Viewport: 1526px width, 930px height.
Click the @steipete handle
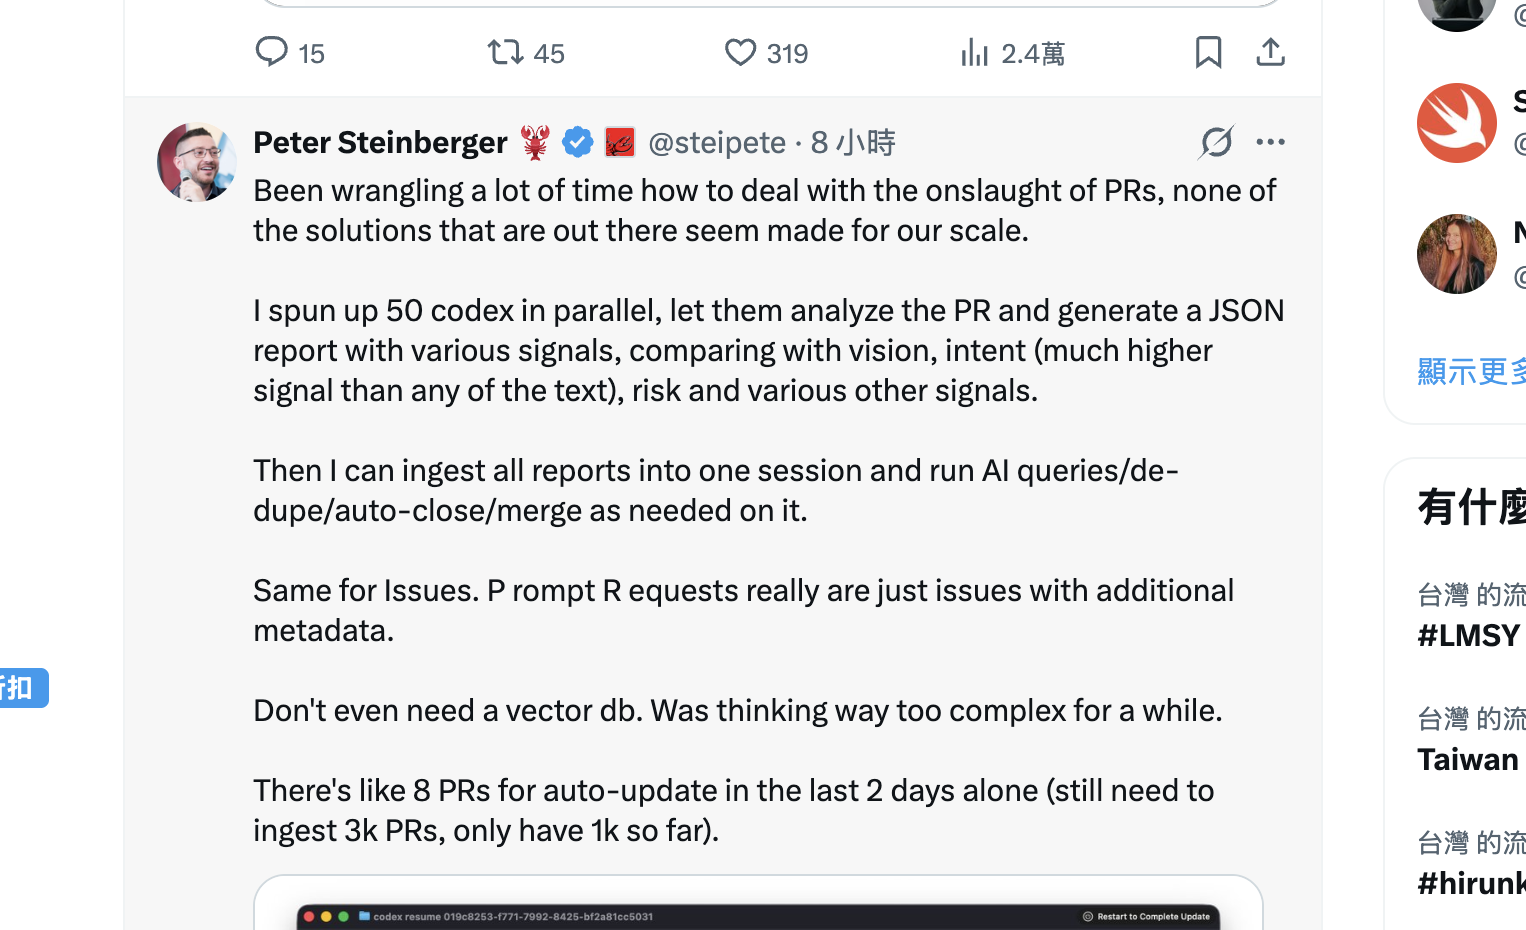[x=716, y=143]
